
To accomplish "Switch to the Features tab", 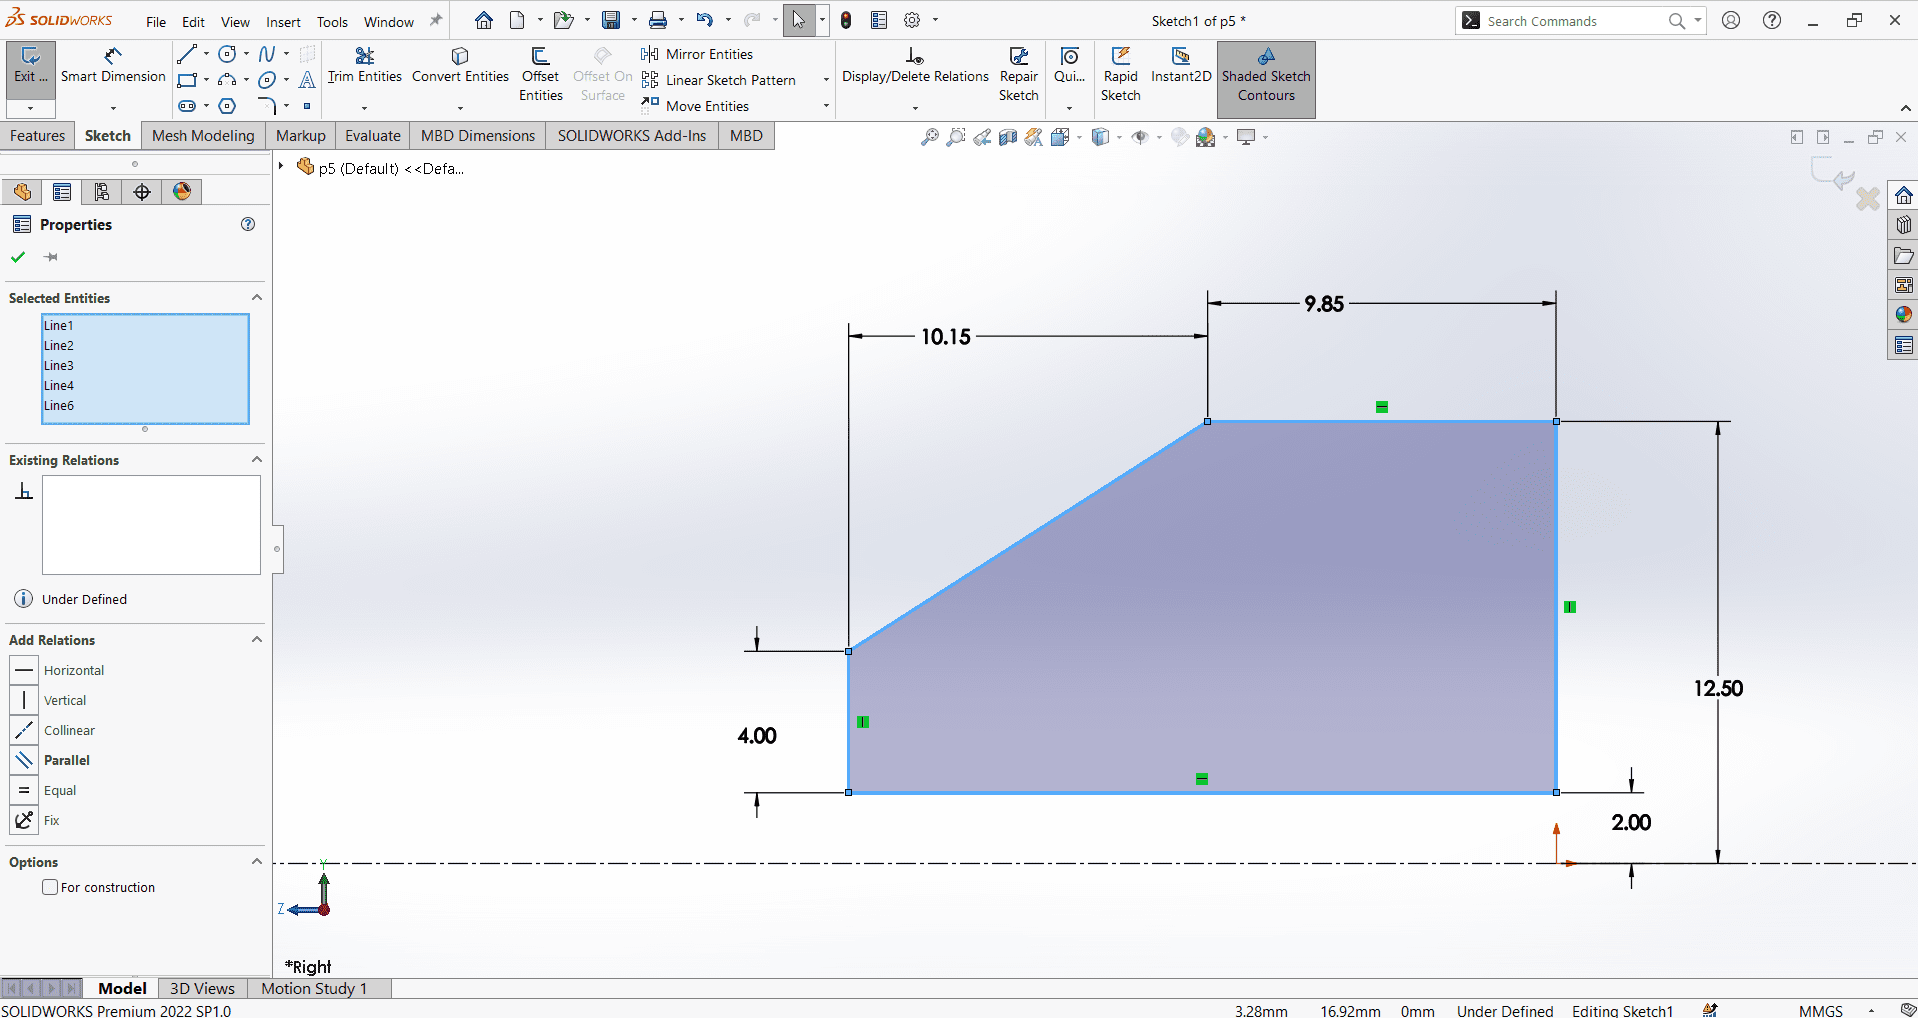I will pyautogui.click(x=38, y=136).
